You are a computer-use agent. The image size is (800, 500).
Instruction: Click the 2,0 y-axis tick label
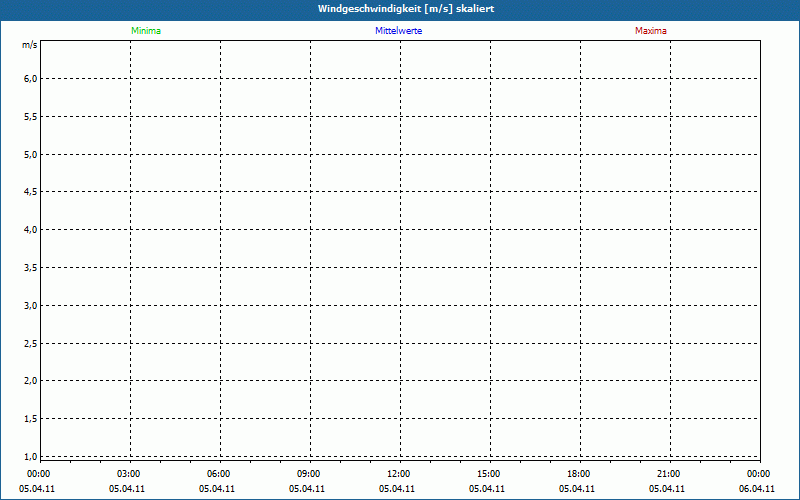pyautogui.click(x=30, y=381)
